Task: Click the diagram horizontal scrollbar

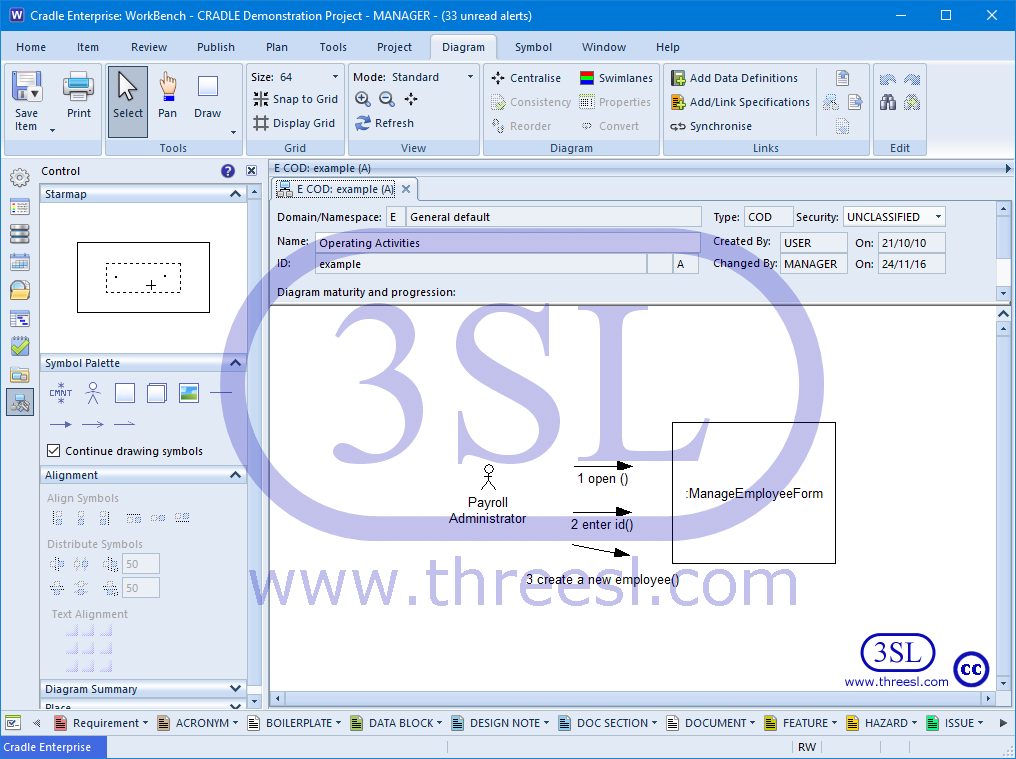Action: (x=632, y=699)
